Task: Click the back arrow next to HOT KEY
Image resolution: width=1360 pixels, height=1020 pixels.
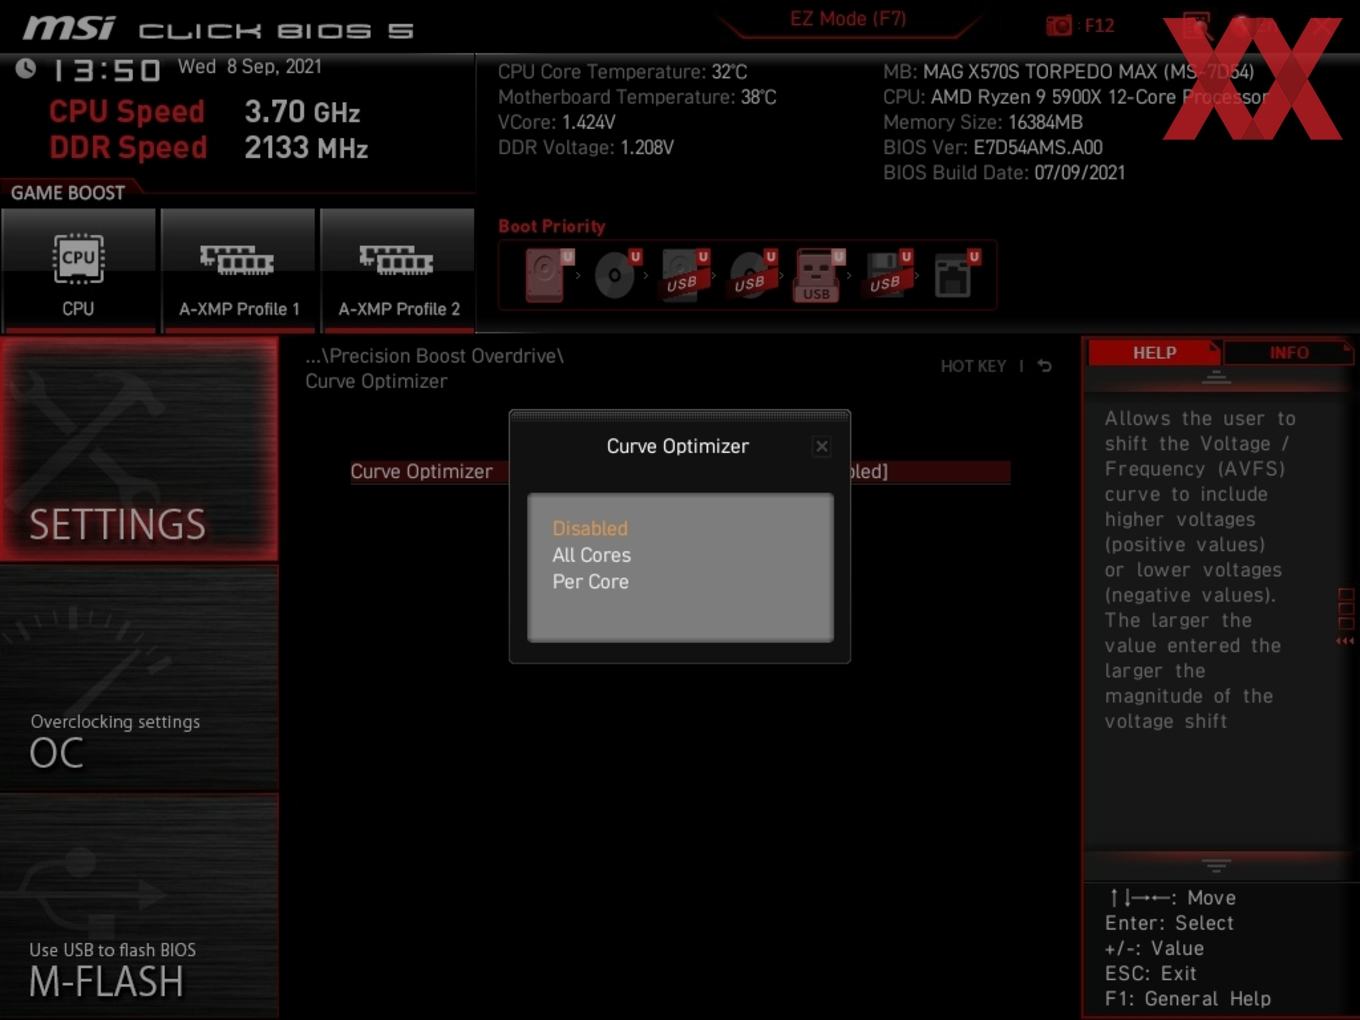Action: (x=1044, y=366)
